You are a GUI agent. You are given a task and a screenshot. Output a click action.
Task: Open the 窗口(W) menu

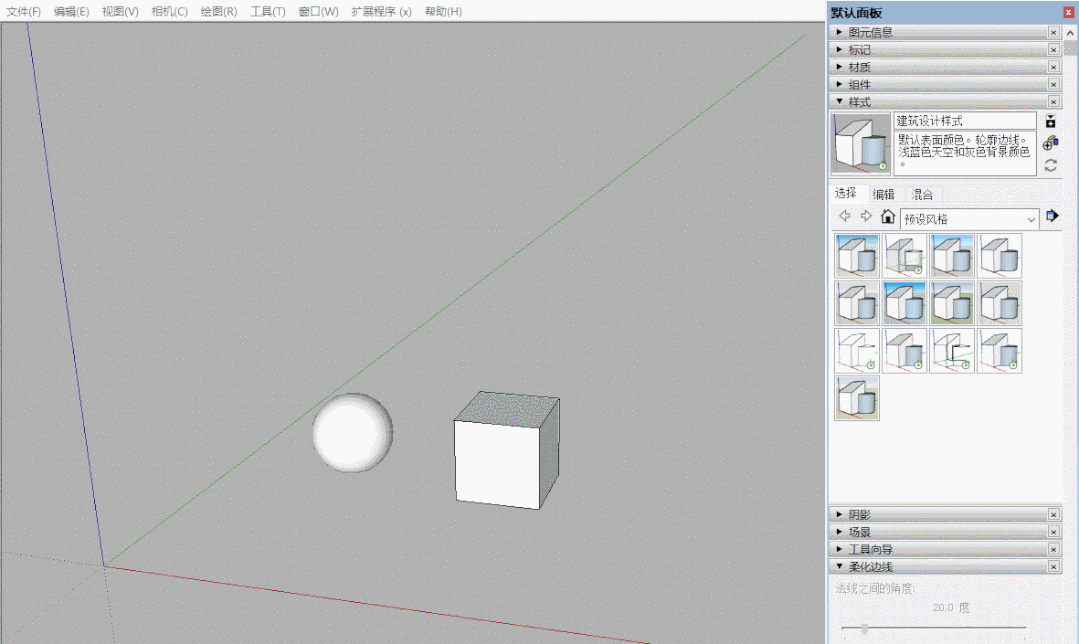click(319, 12)
